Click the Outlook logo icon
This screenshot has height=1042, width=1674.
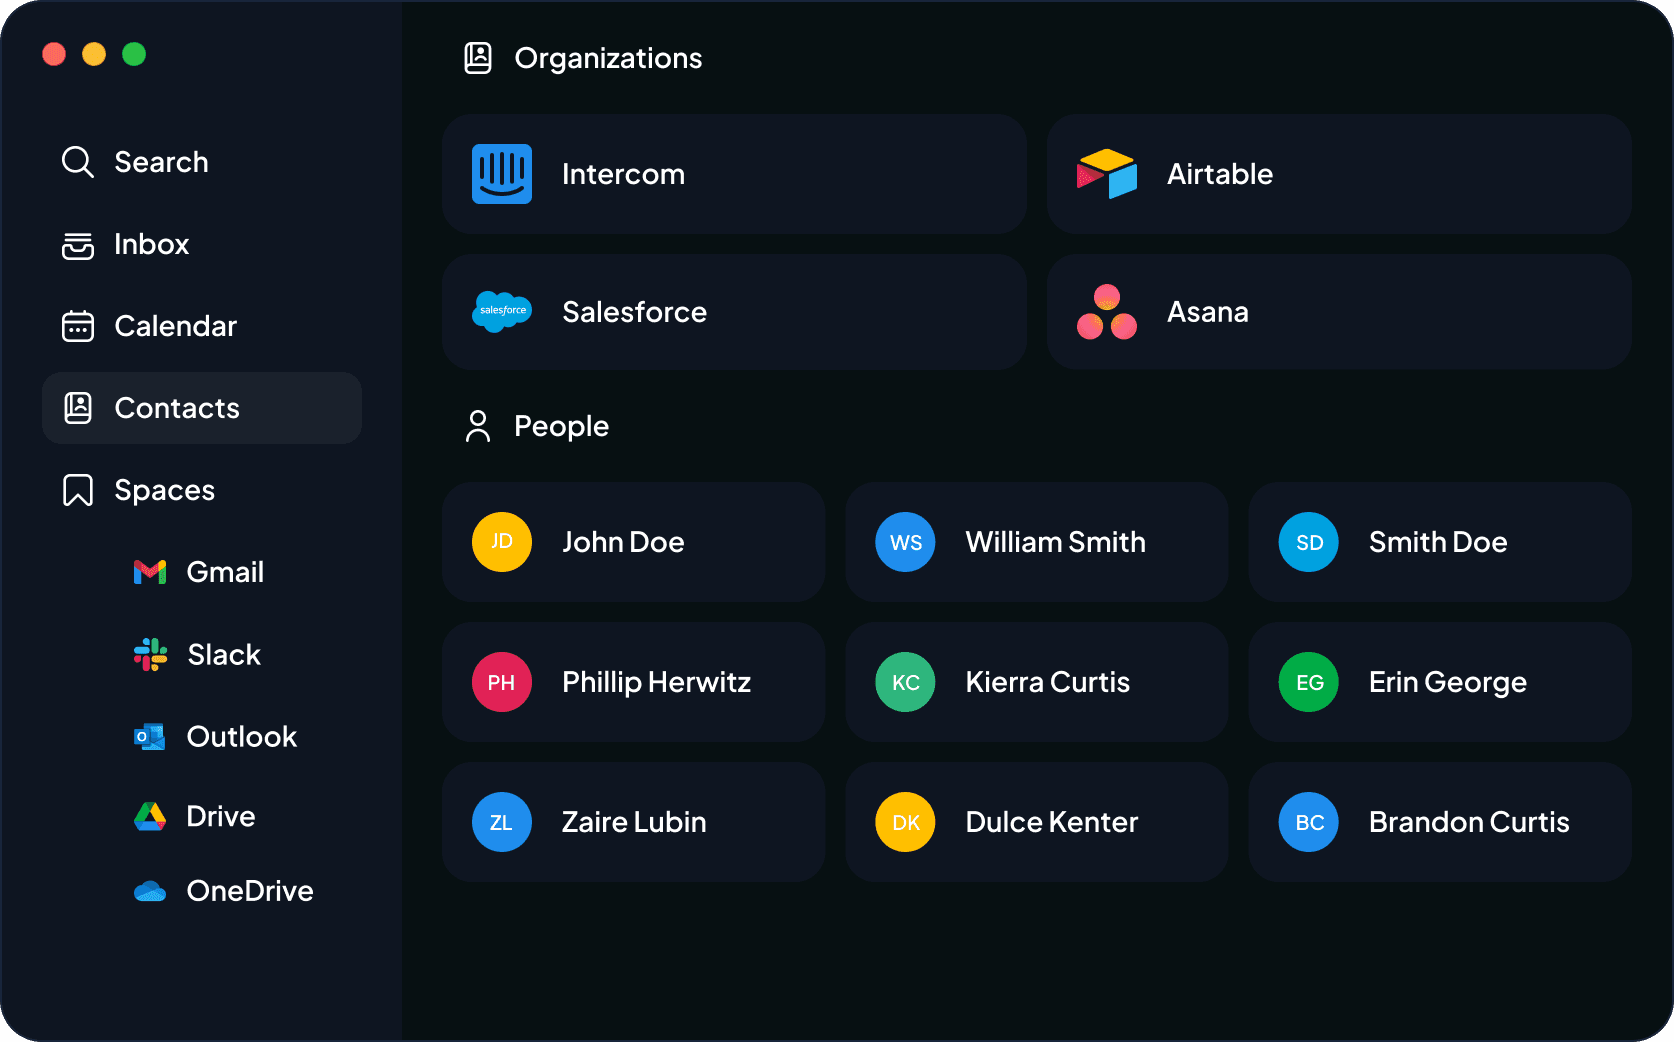point(150,737)
